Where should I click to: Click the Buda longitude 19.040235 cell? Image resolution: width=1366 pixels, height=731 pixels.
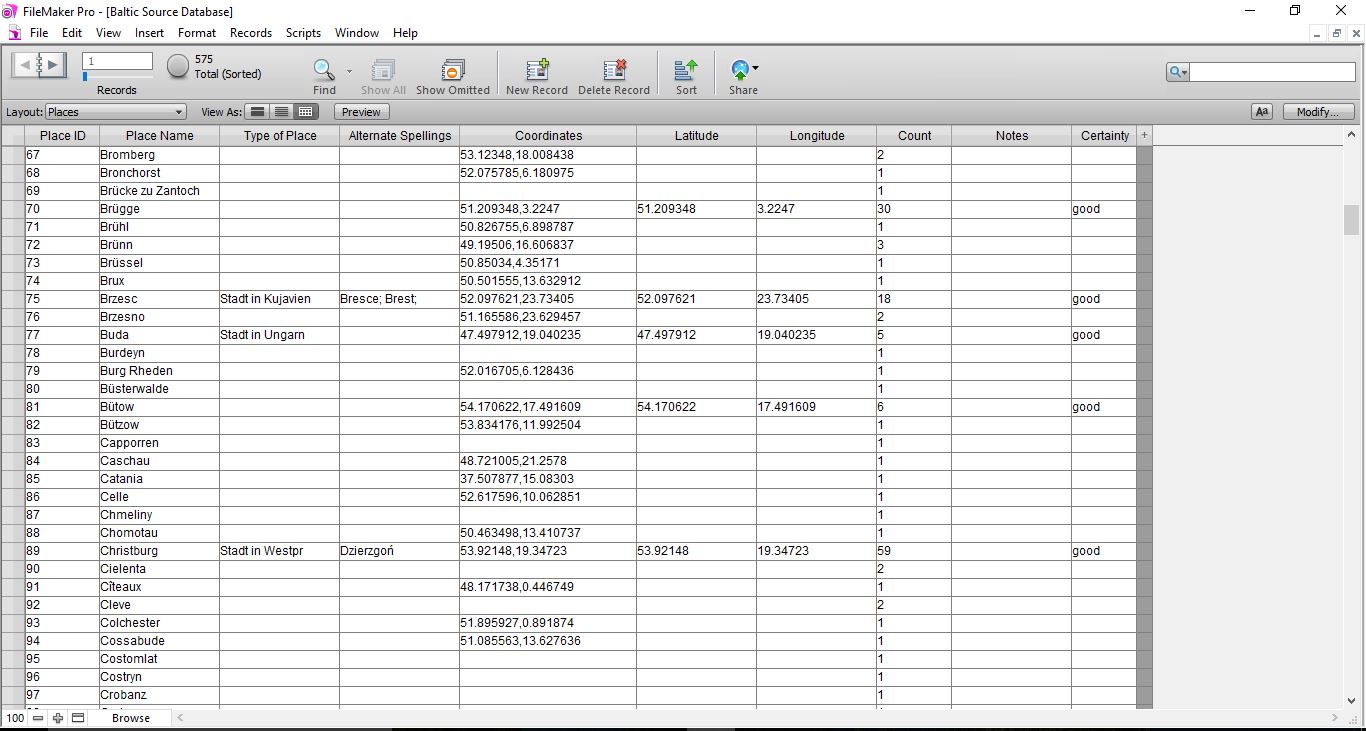tap(816, 335)
